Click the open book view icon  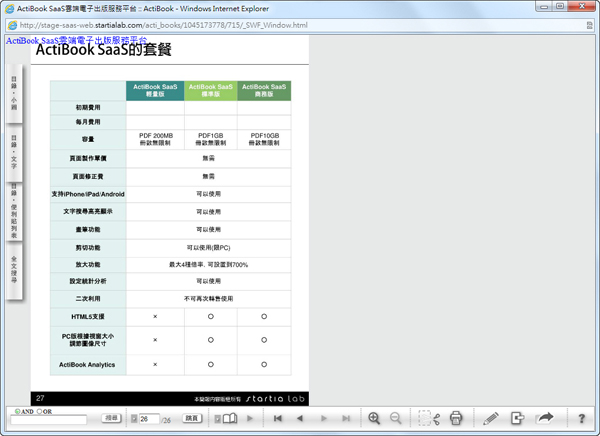[x=230, y=418]
